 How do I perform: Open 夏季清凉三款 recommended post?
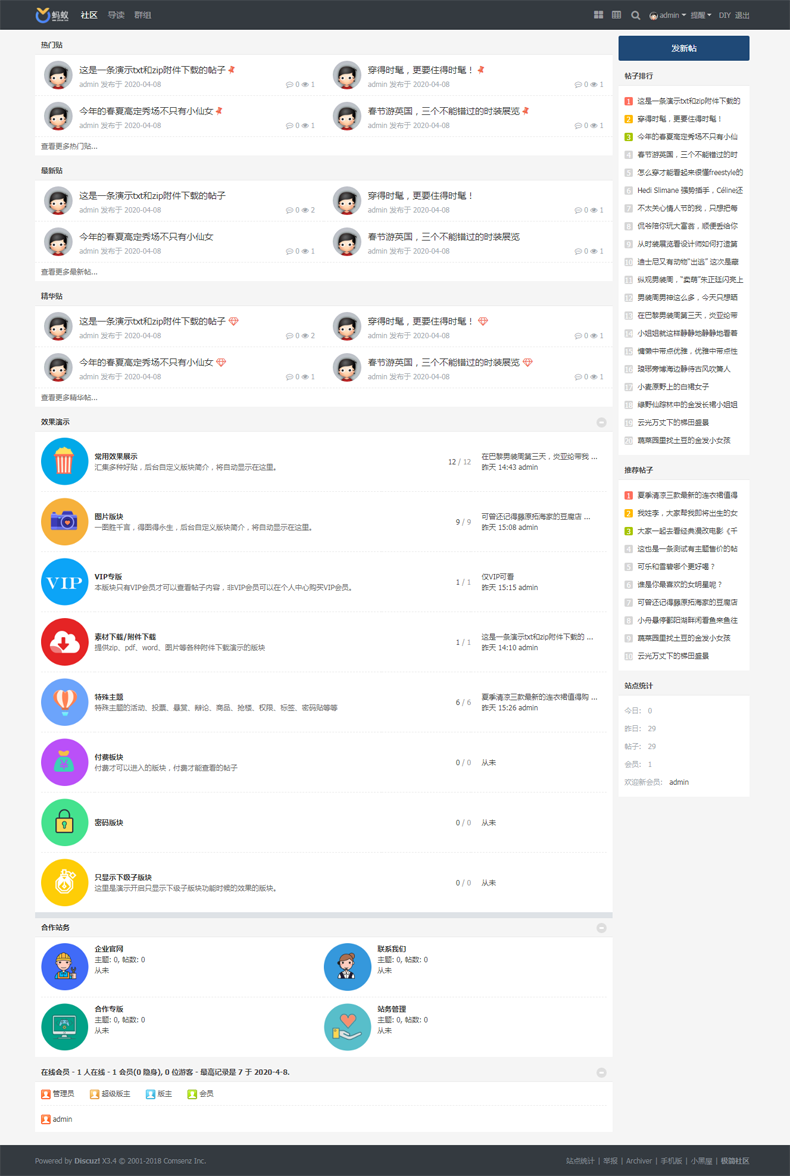(x=687, y=495)
